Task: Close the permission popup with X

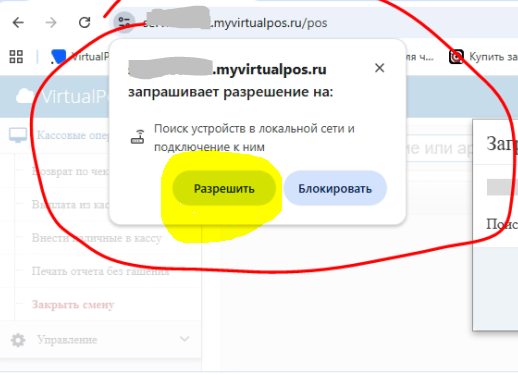Action: (379, 68)
